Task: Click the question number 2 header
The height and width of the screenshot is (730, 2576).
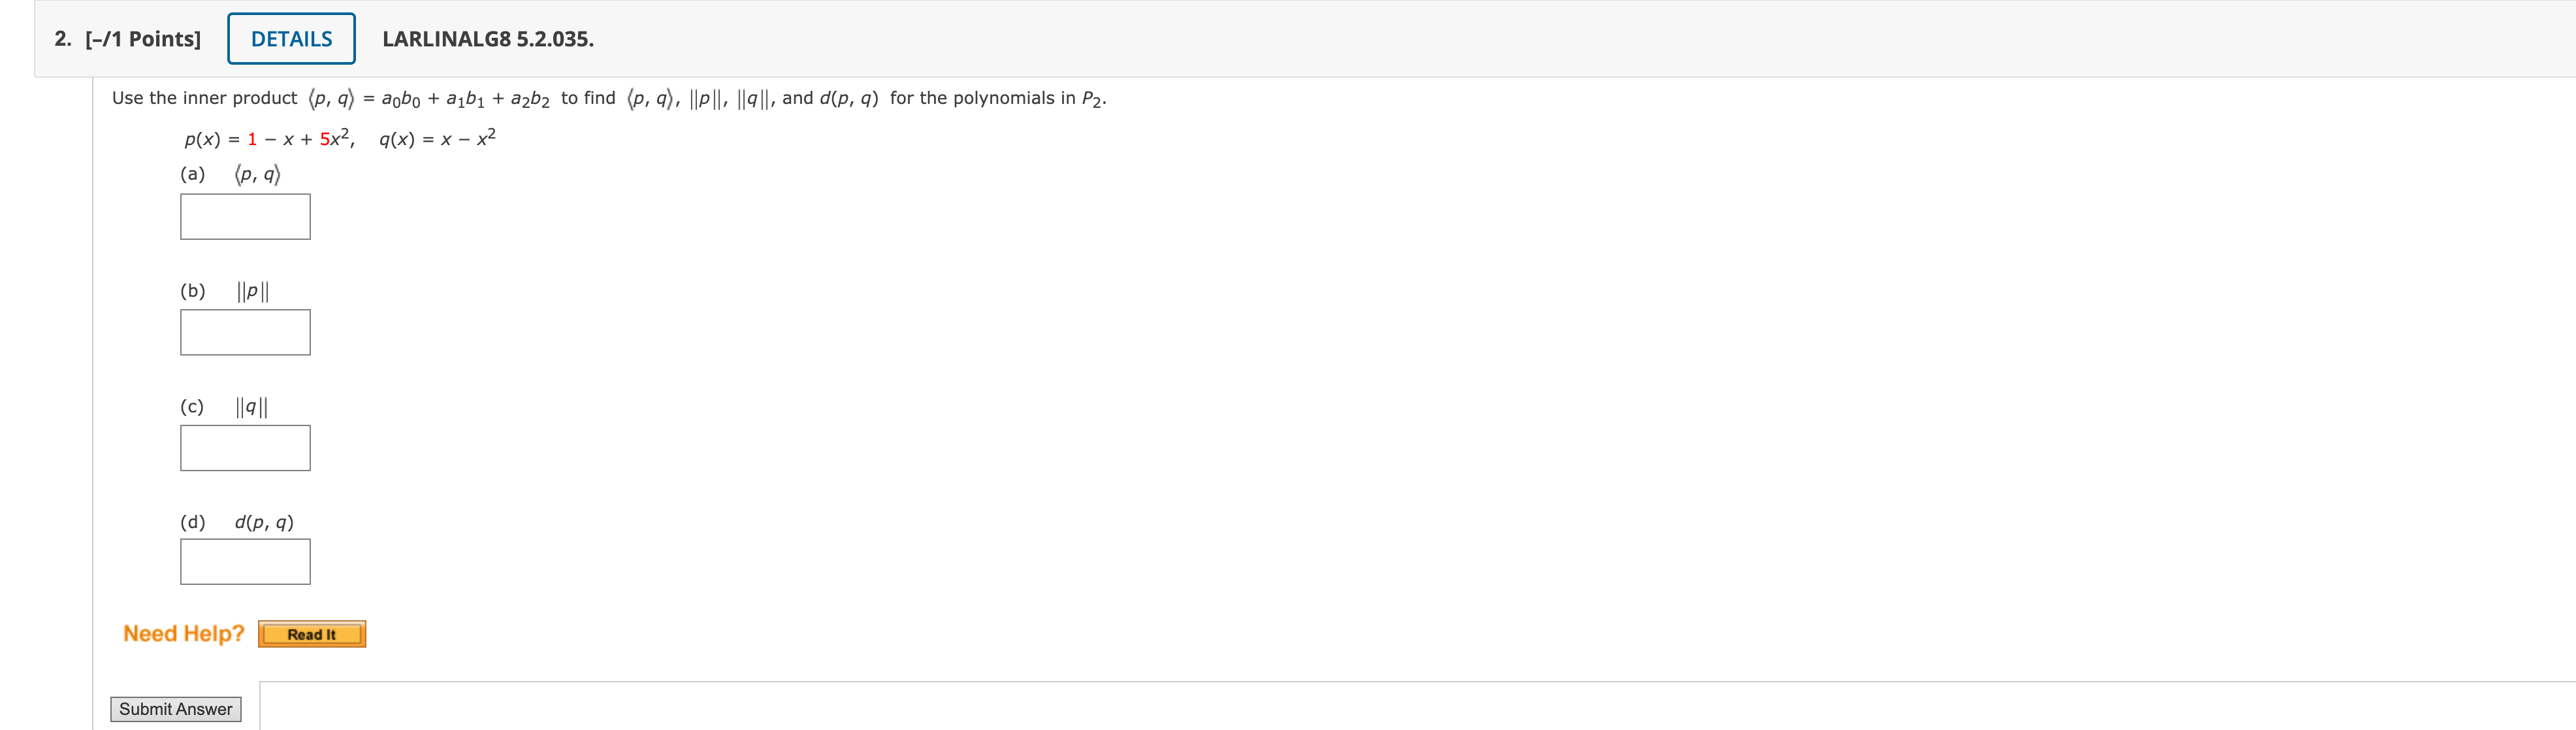Action: click(60, 38)
